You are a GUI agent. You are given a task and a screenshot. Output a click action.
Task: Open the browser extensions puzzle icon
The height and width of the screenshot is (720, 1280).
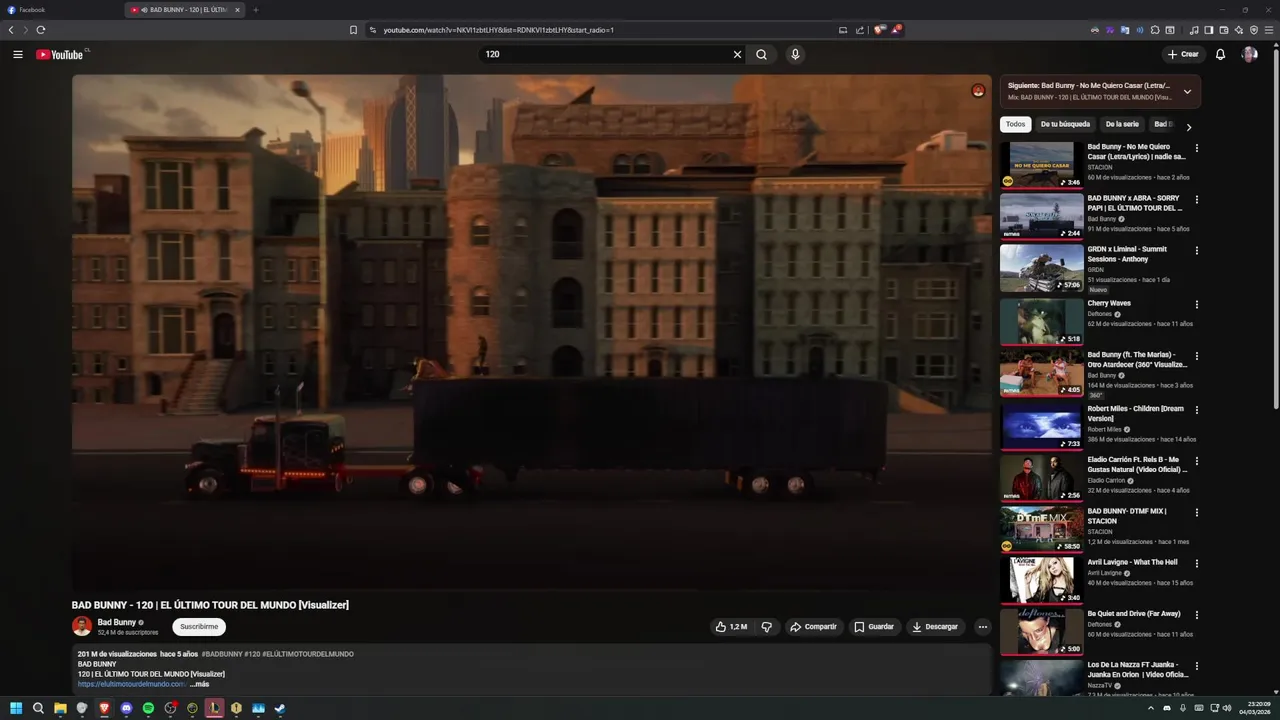pyautogui.click(x=1155, y=30)
